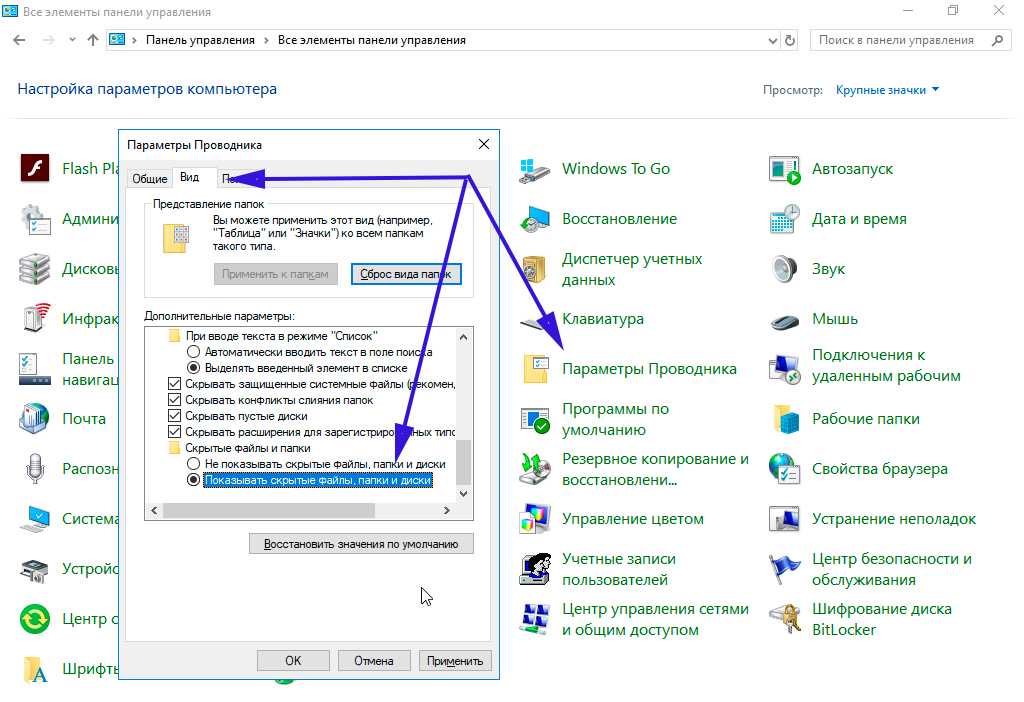
Task: Switch to the Общие tab
Action: pyautogui.click(x=150, y=178)
